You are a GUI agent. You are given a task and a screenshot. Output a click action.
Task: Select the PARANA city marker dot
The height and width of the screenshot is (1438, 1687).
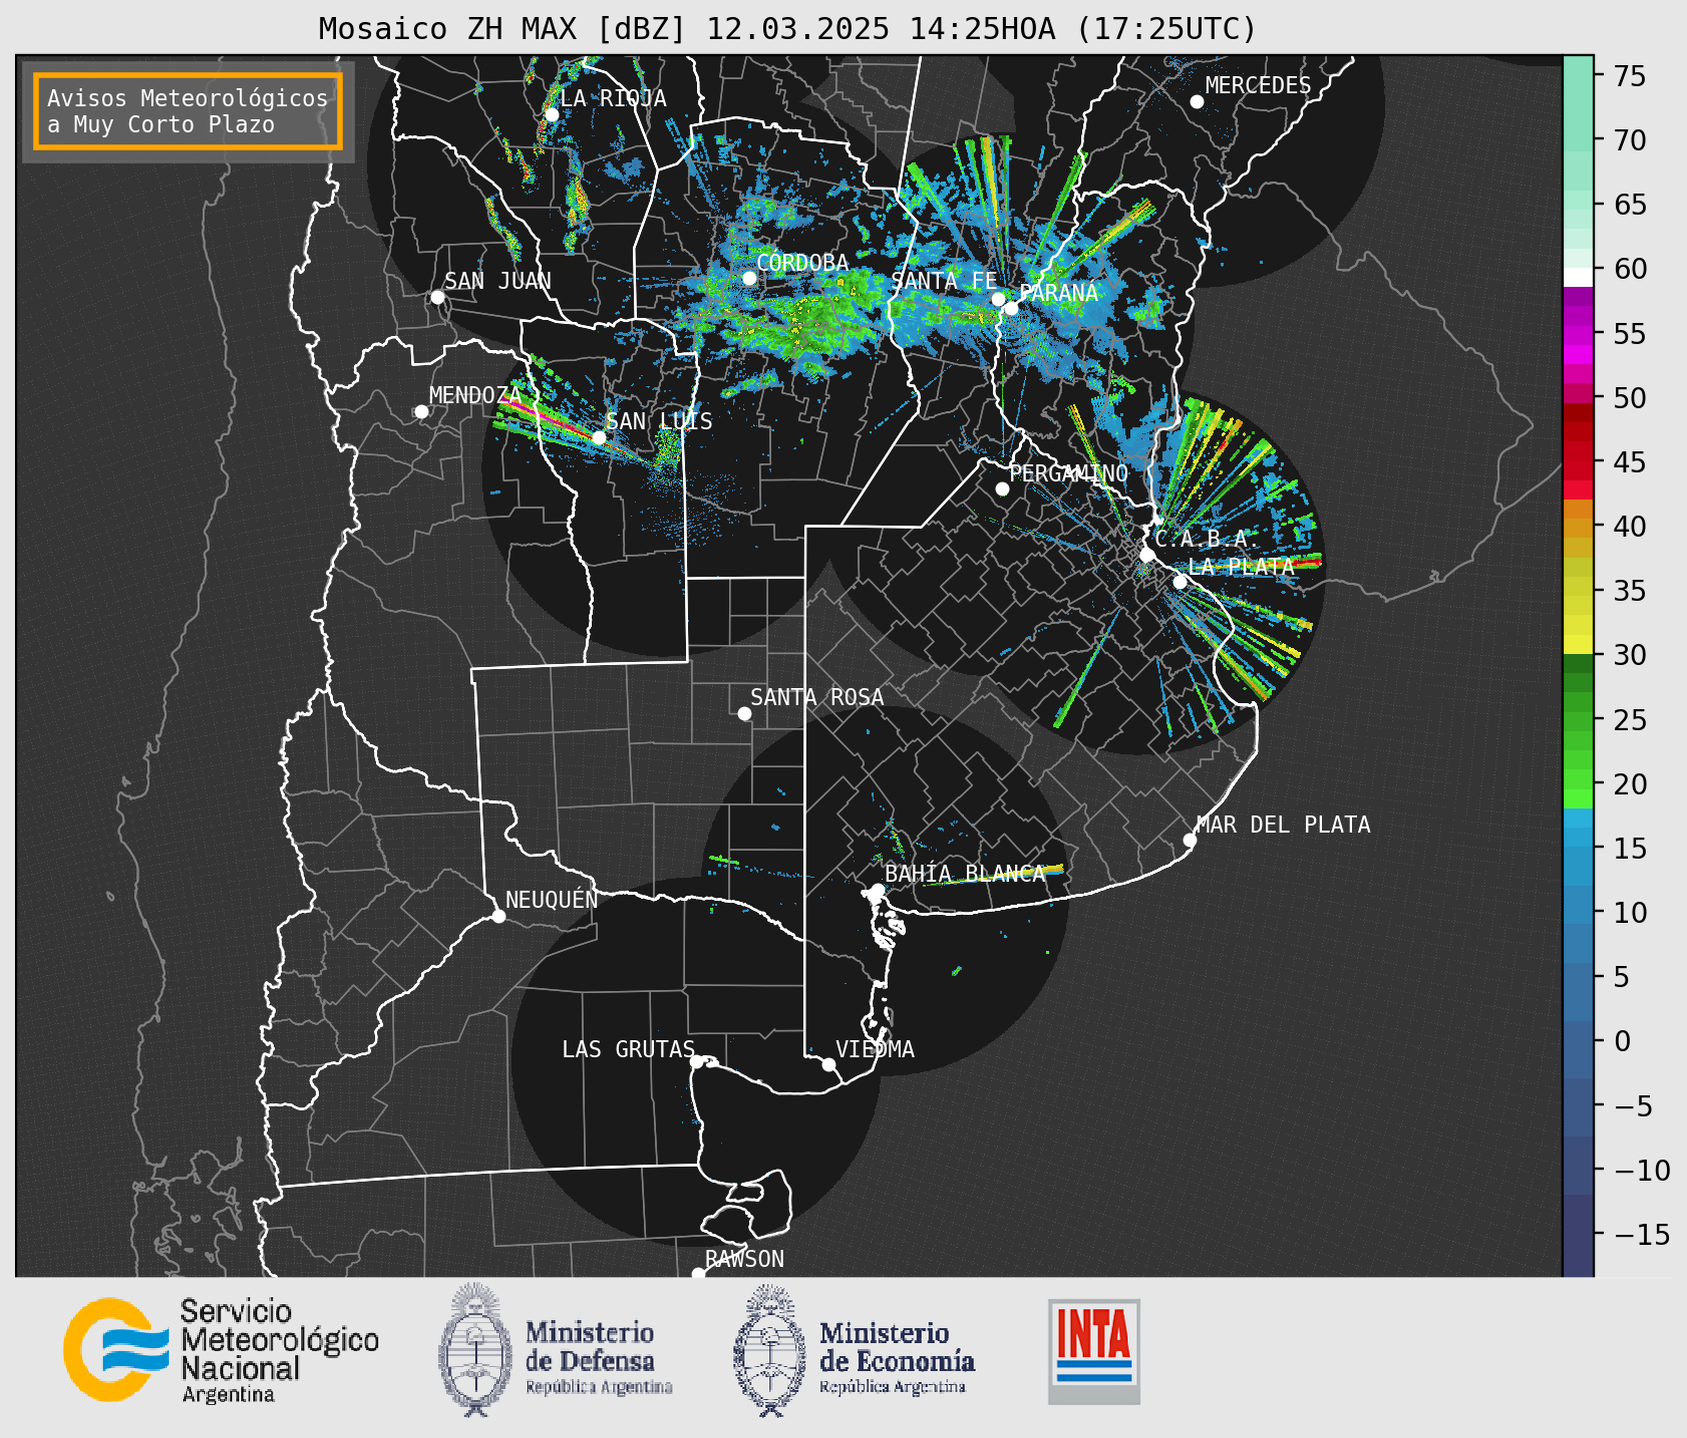(x=1011, y=308)
